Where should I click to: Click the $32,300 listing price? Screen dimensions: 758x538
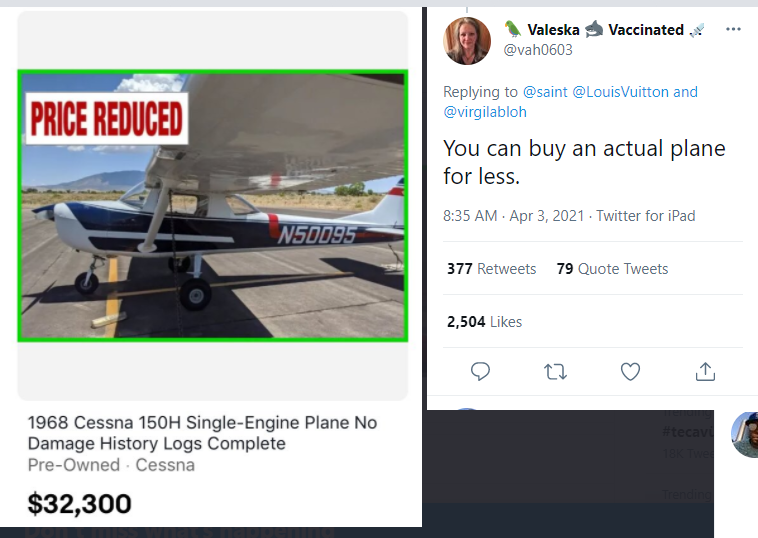[x=80, y=503]
